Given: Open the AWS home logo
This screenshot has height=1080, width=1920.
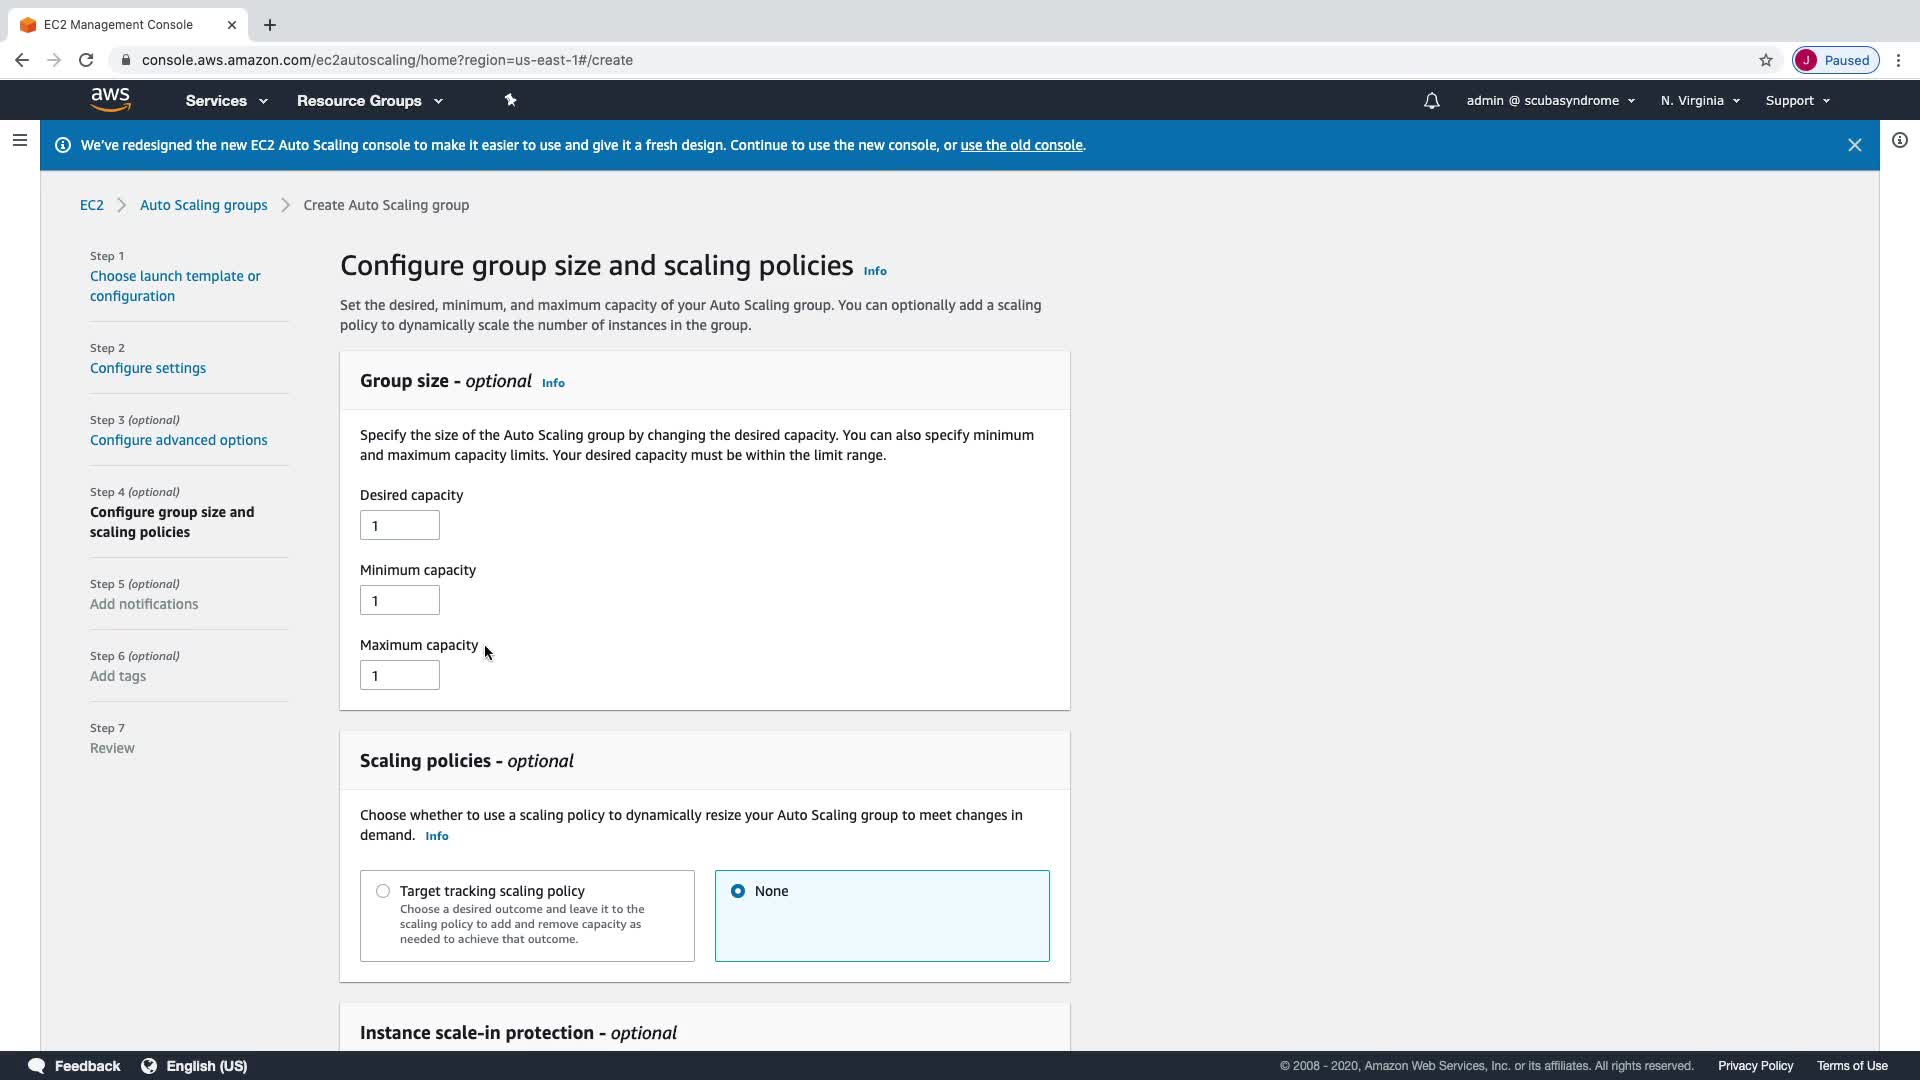Looking at the screenshot, I should tap(110, 100).
